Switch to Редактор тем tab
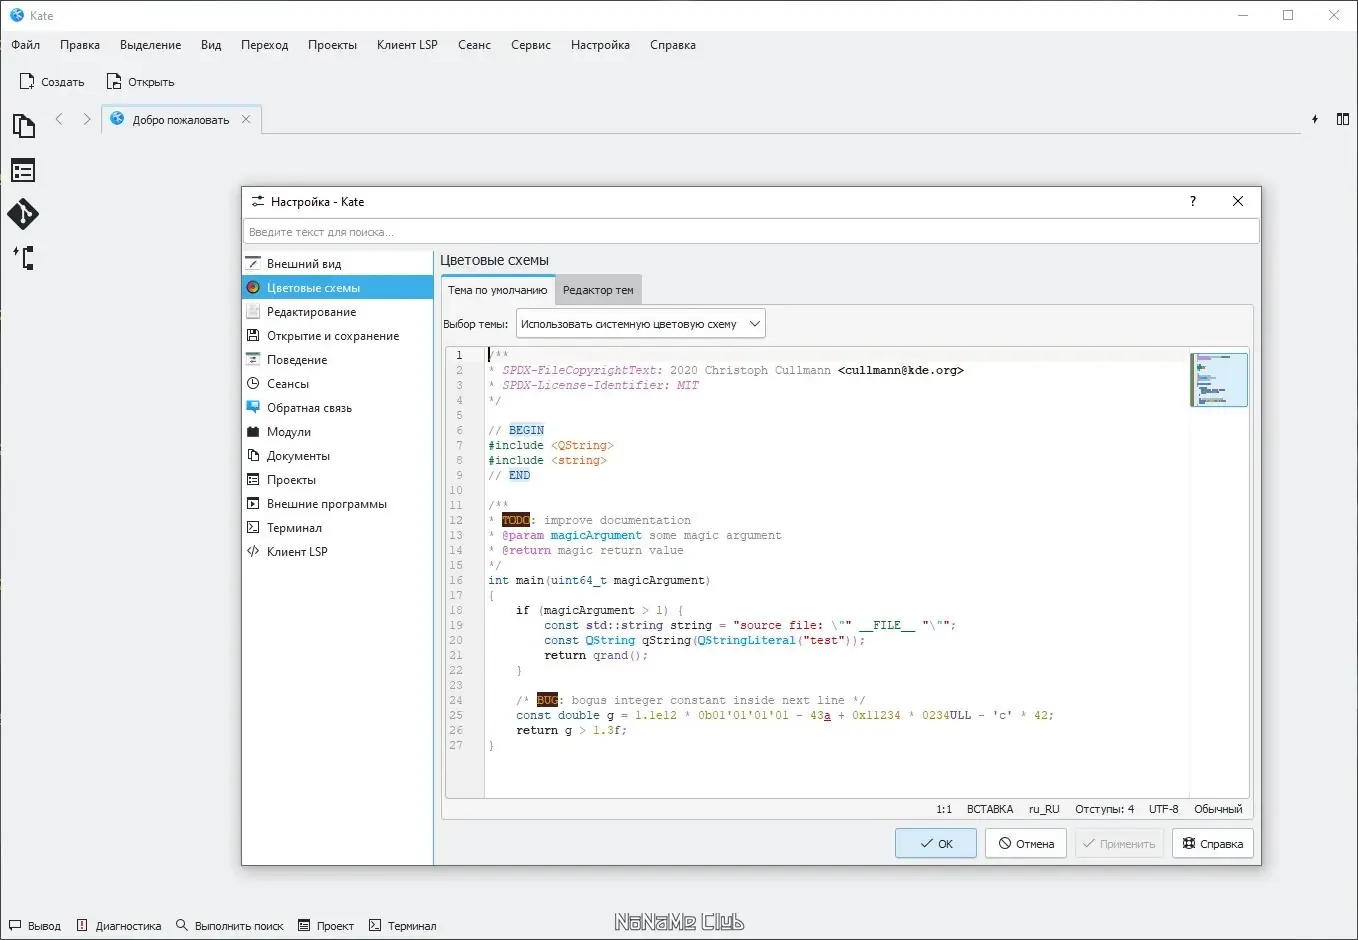This screenshot has width=1358, height=940. click(598, 290)
